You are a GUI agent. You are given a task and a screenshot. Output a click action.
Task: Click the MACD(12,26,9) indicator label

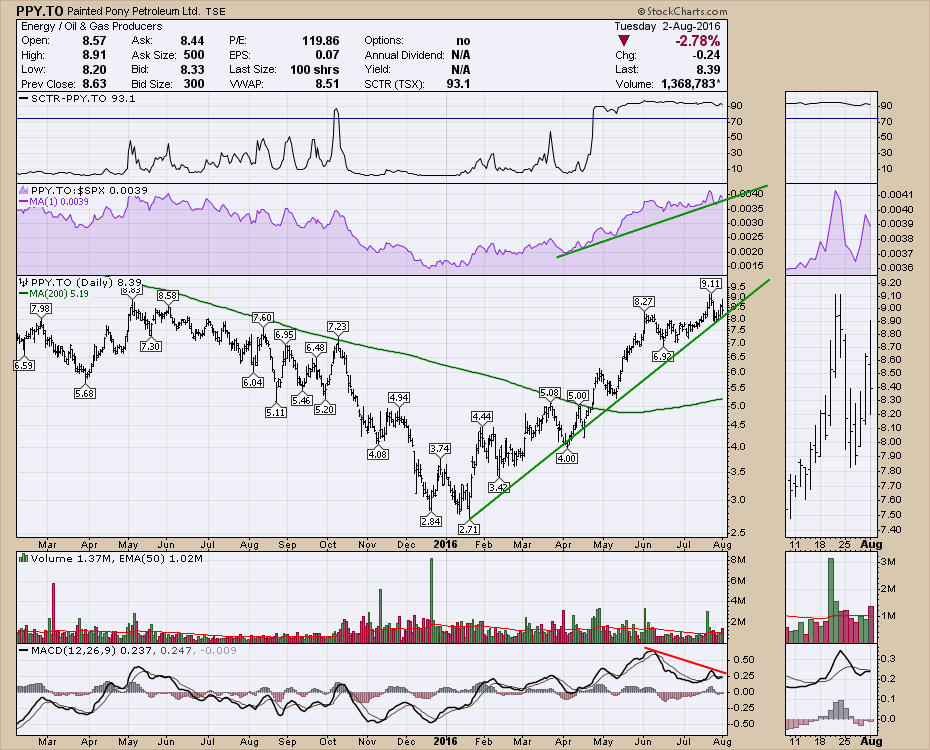68,652
